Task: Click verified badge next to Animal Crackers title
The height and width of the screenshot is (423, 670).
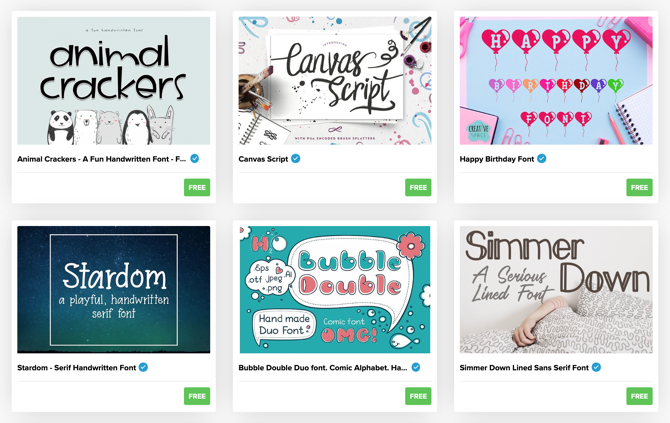Action: [x=194, y=159]
